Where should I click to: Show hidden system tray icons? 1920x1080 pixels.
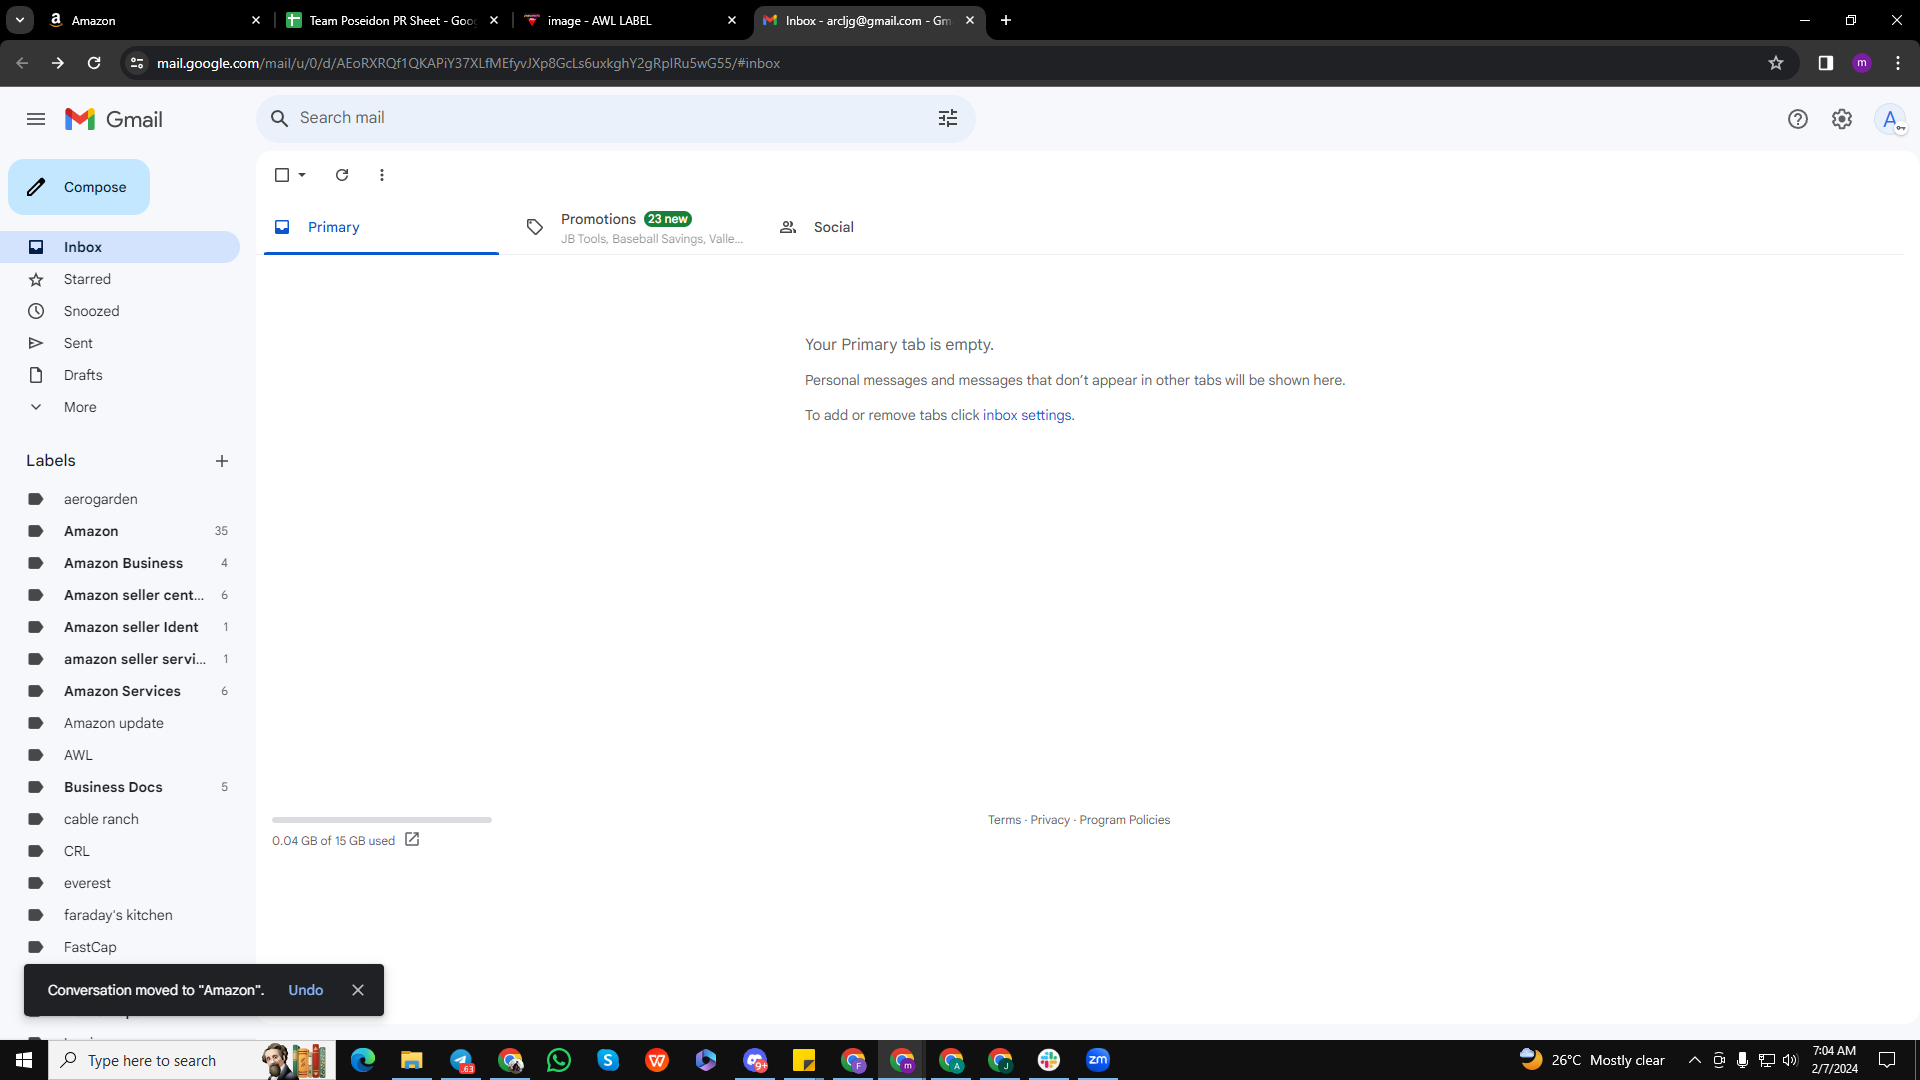pyautogui.click(x=1695, y=1060)
